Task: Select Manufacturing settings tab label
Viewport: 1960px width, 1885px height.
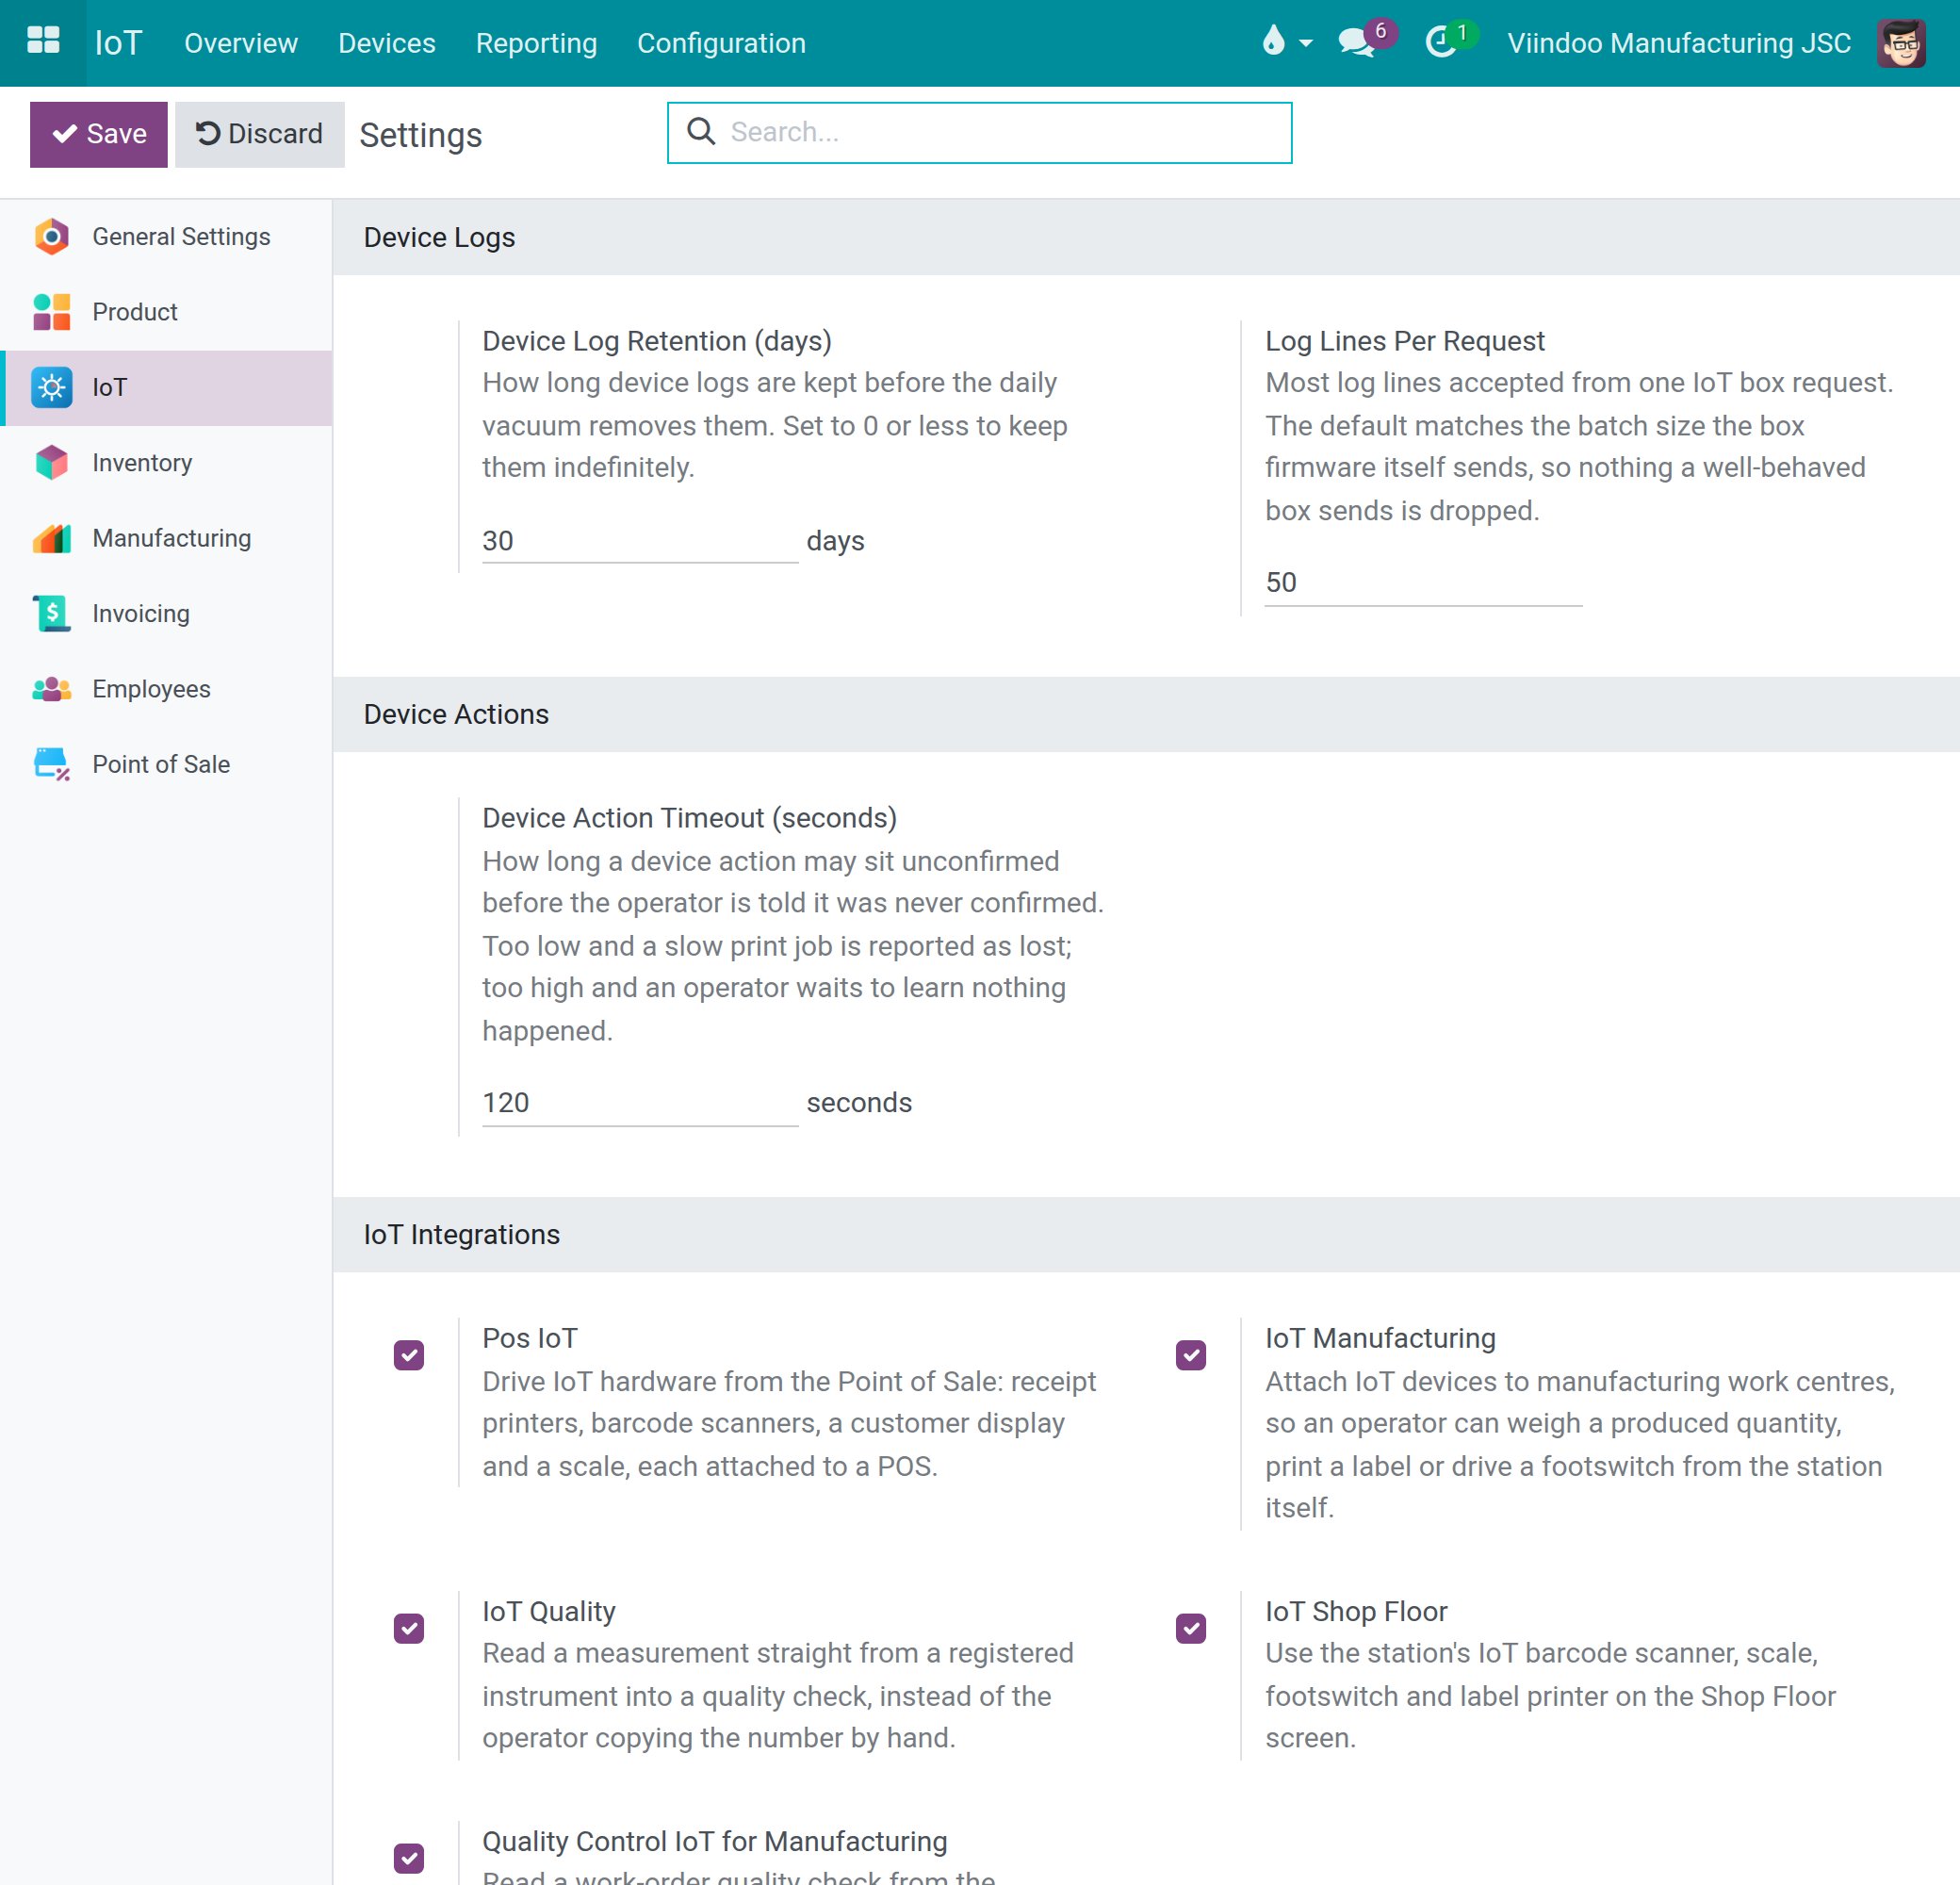Action: coord(172,538)
